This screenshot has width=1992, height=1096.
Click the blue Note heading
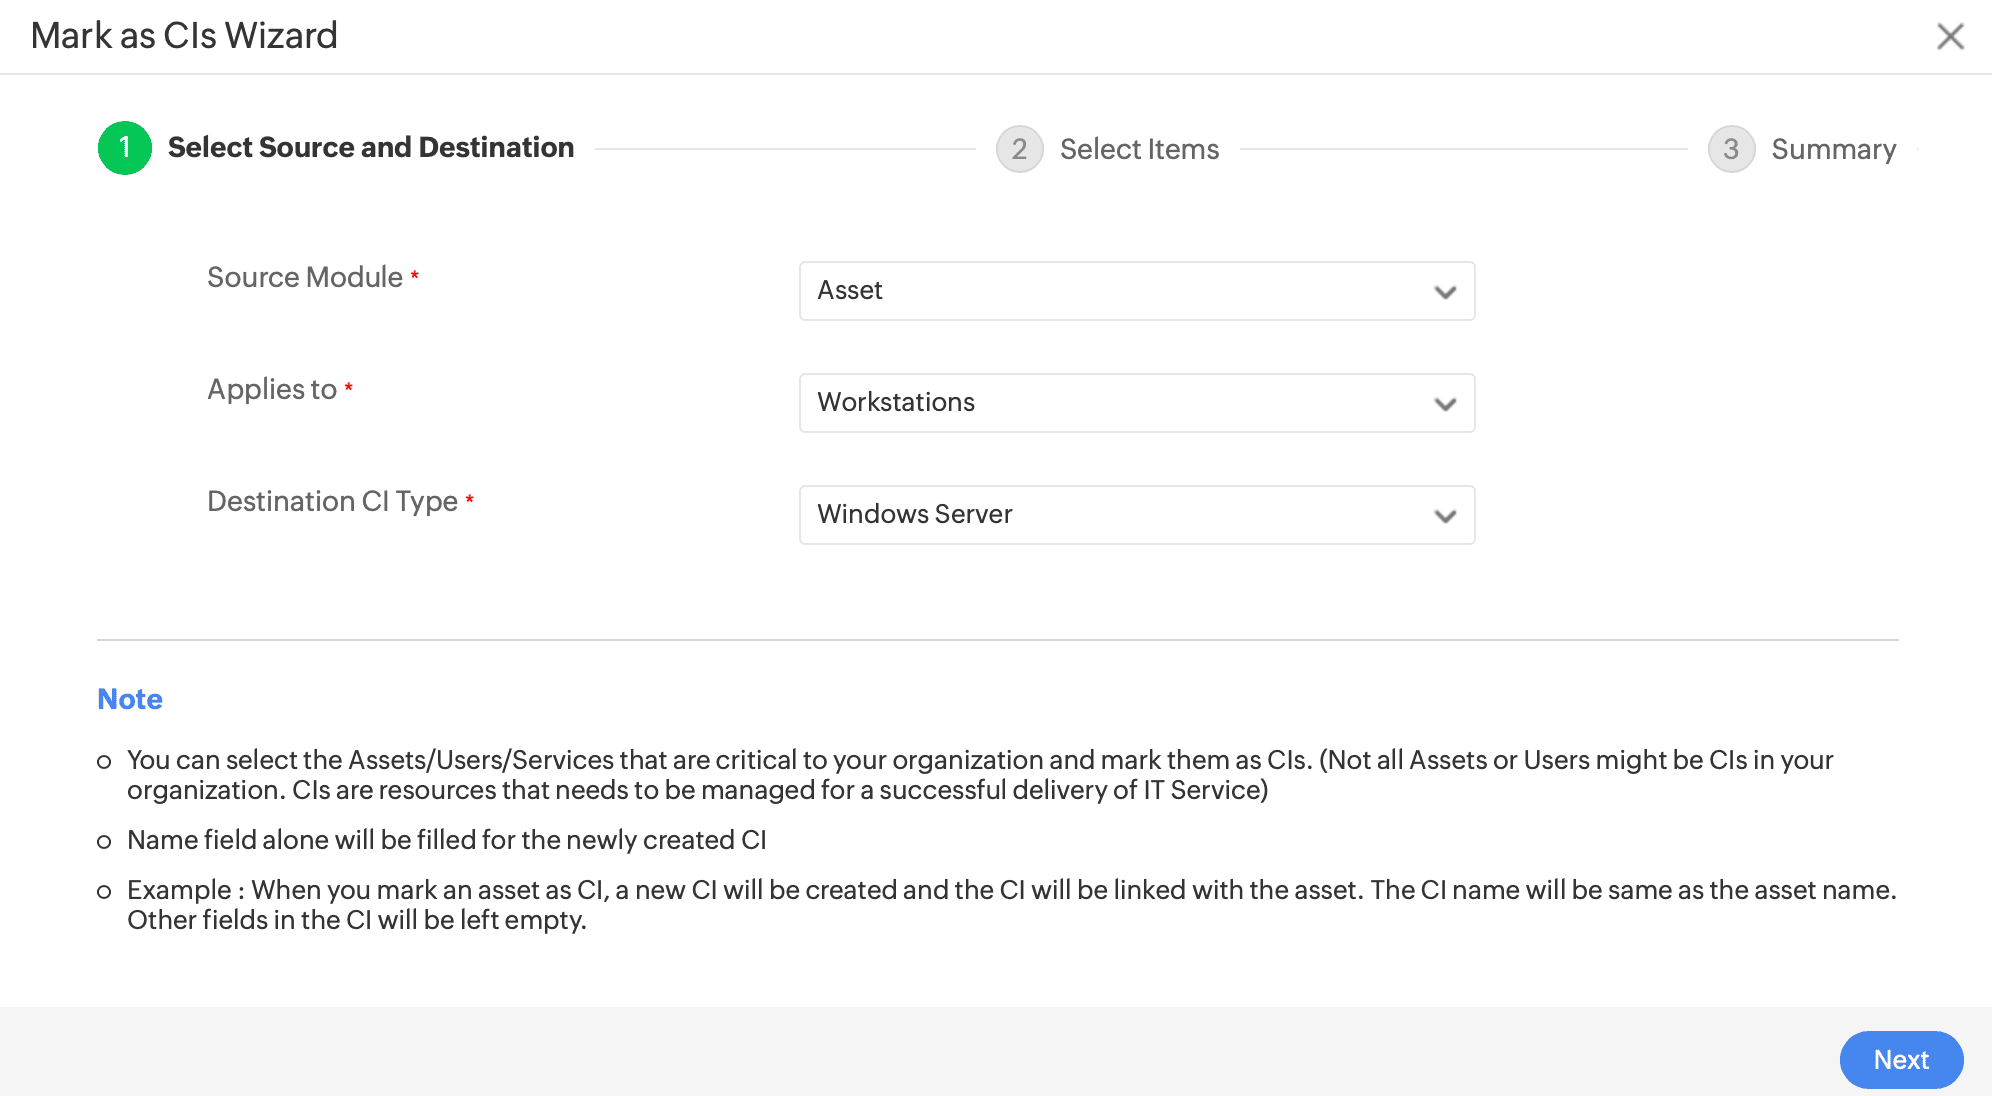point(129,699)
